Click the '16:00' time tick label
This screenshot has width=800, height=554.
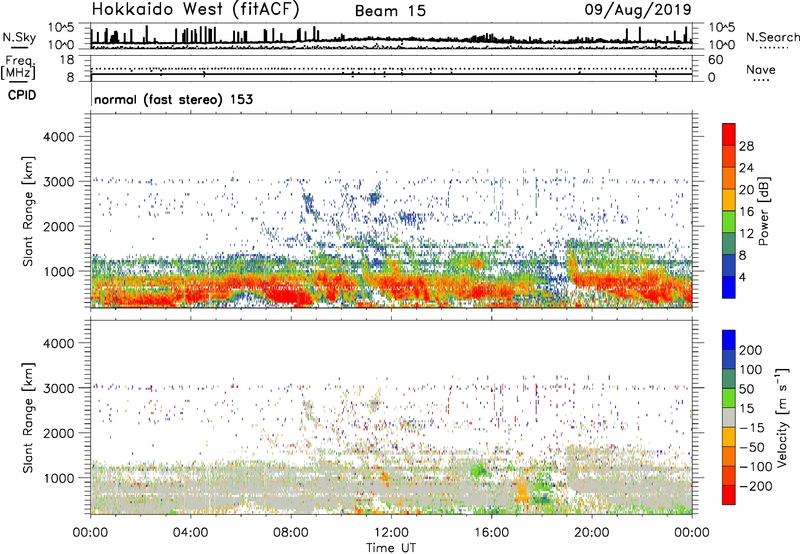click(491, 533)
